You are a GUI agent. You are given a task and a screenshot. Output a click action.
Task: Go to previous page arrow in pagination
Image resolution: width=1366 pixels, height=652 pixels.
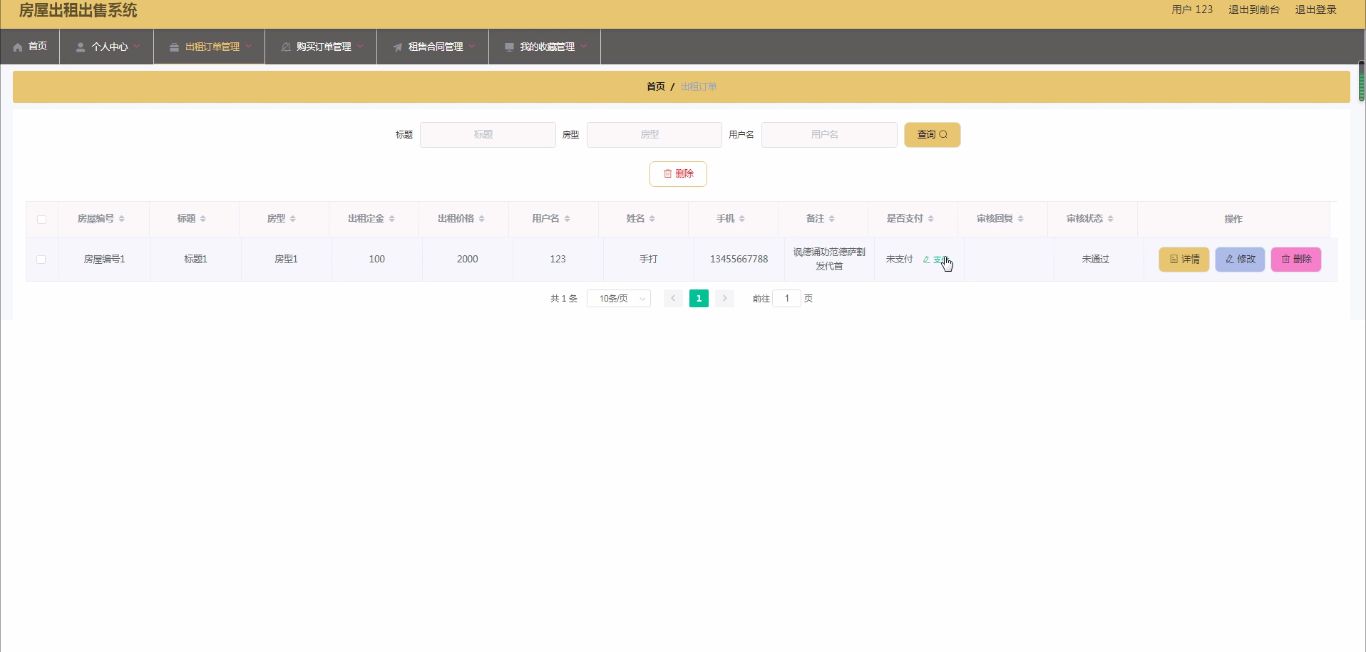click(673, 298)
